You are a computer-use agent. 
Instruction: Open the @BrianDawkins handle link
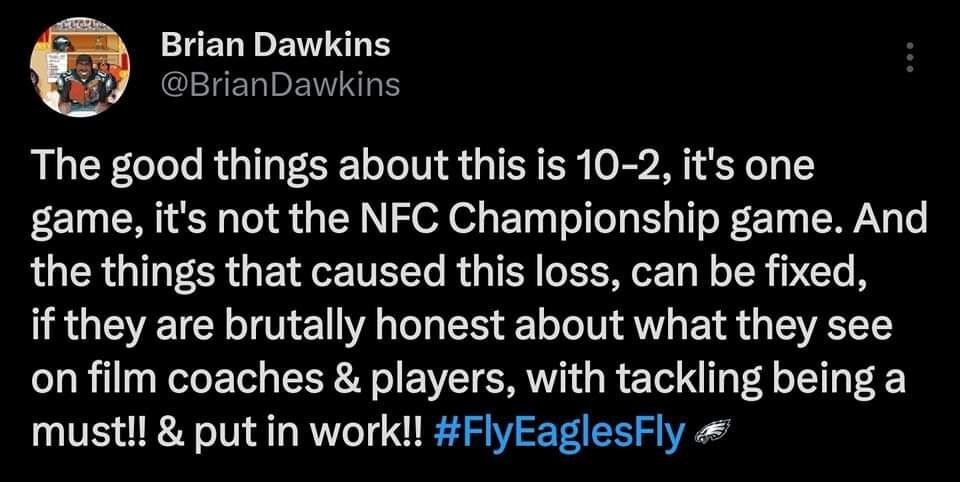coord(279,86)
